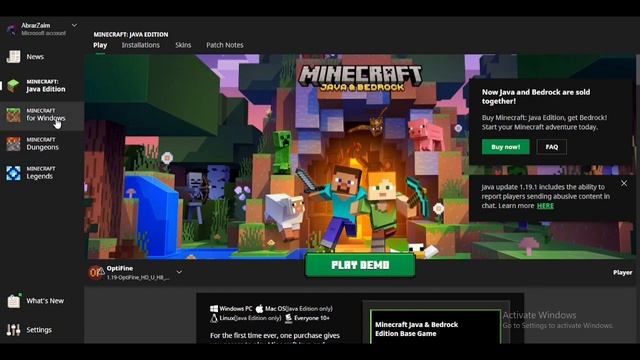Viewport: 640px width, 360px height.
Task: Open the What's New icon
Action: coord(13,301)
